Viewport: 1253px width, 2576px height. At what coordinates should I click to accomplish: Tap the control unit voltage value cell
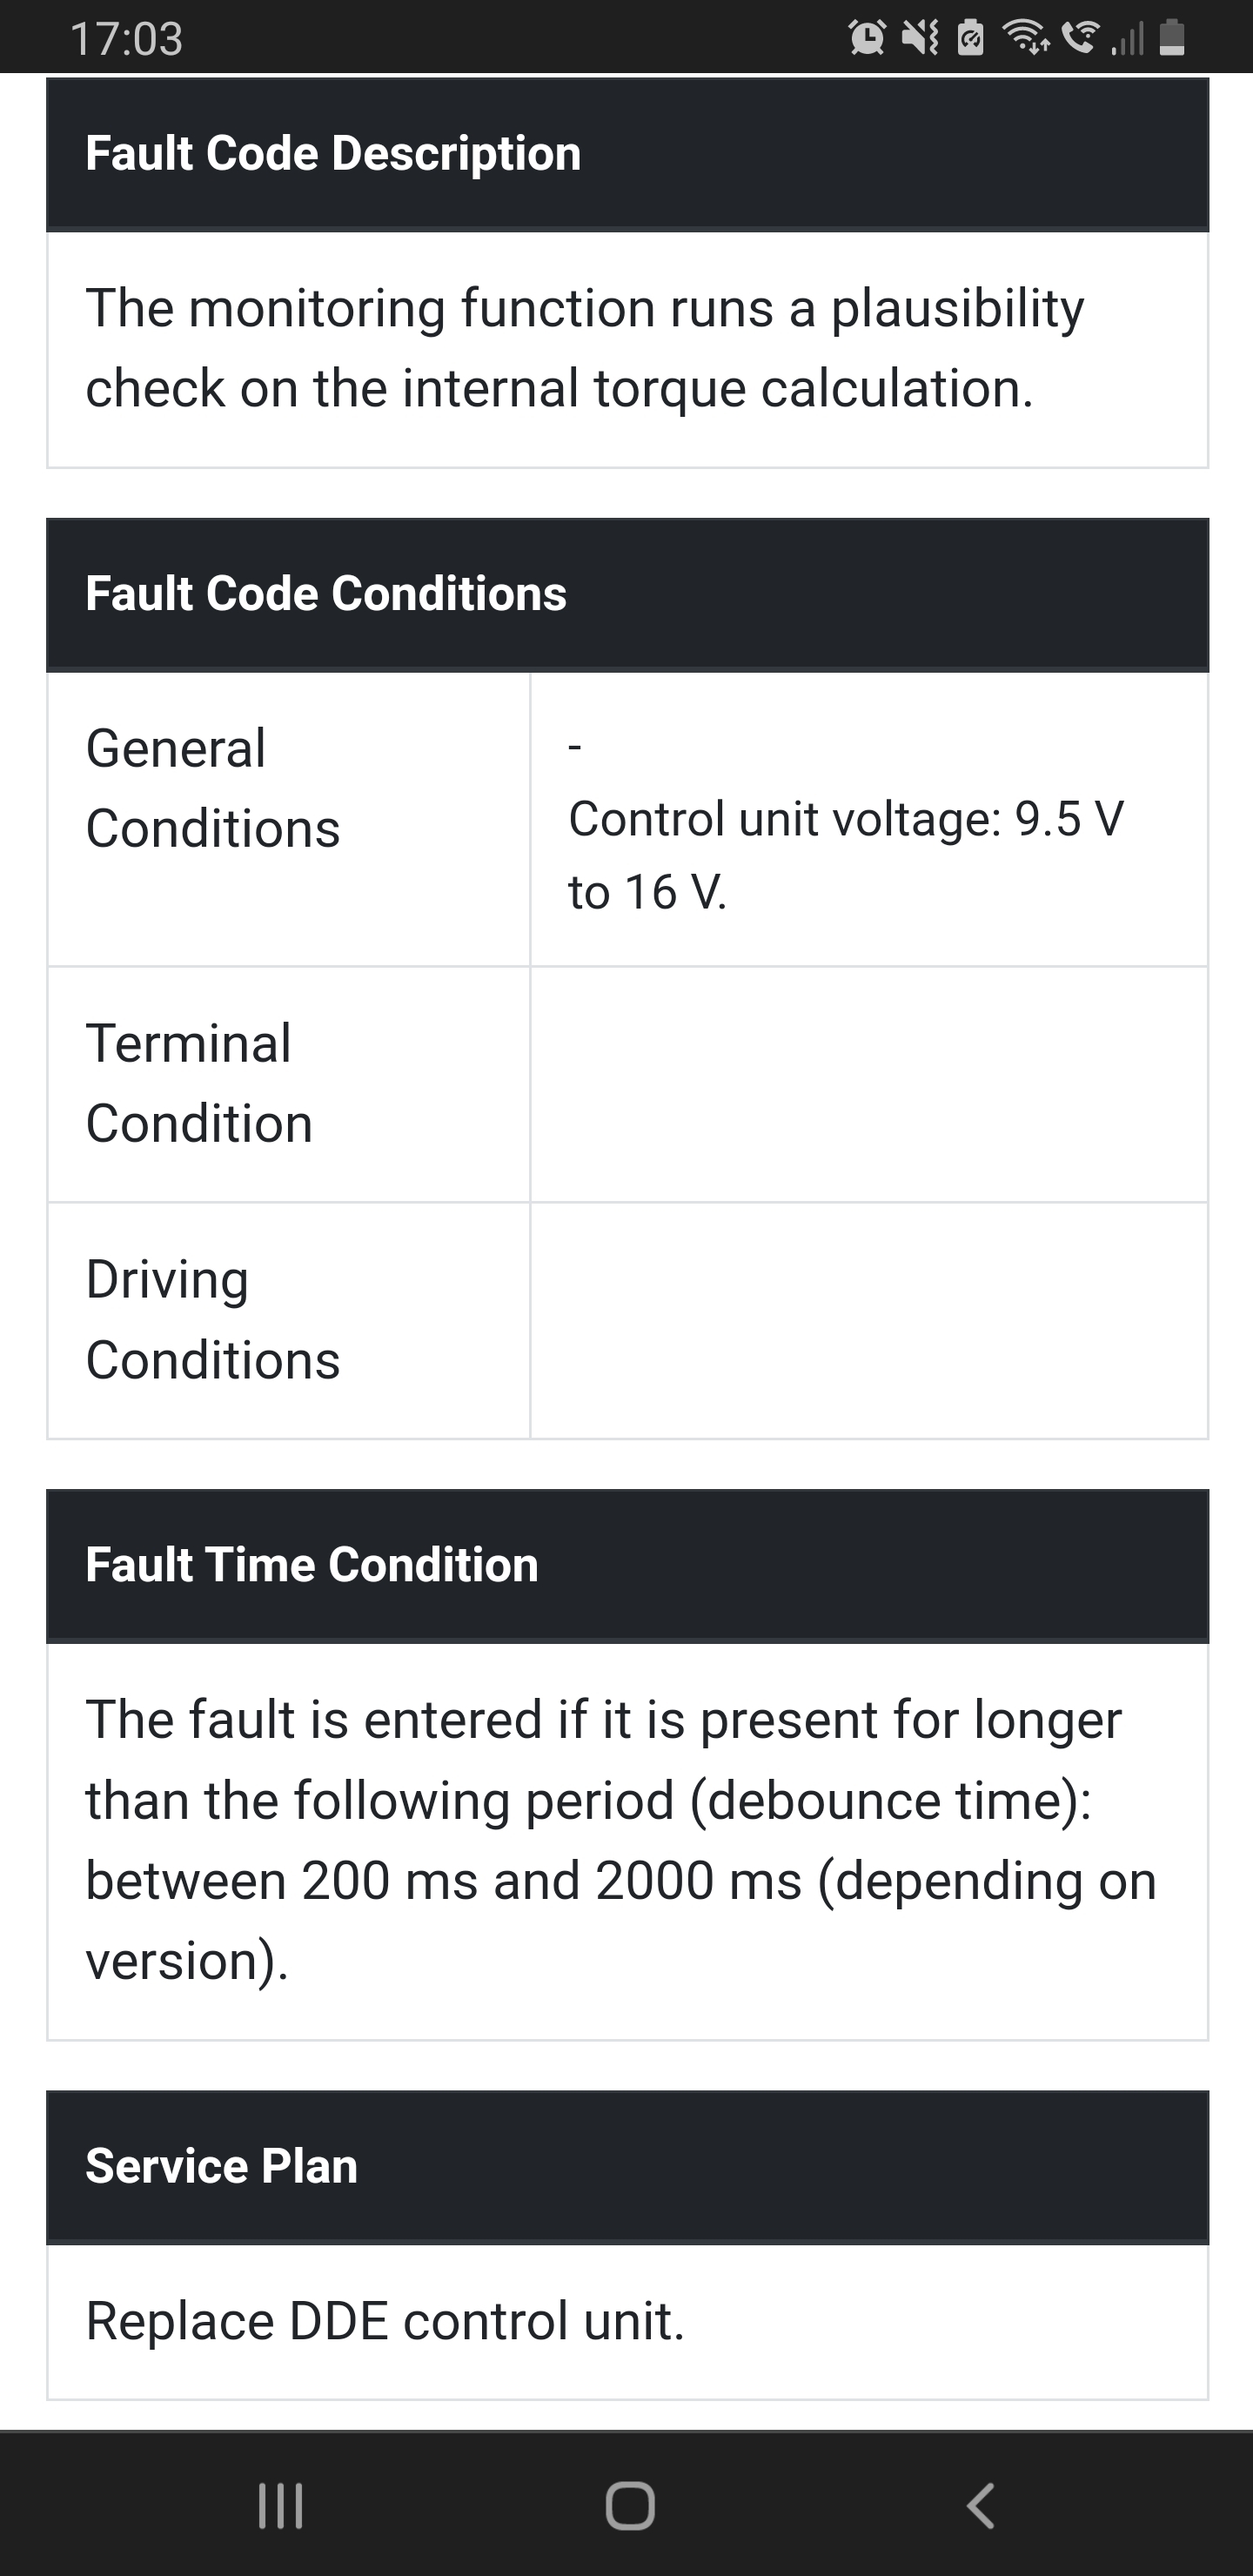coord(846,855)
